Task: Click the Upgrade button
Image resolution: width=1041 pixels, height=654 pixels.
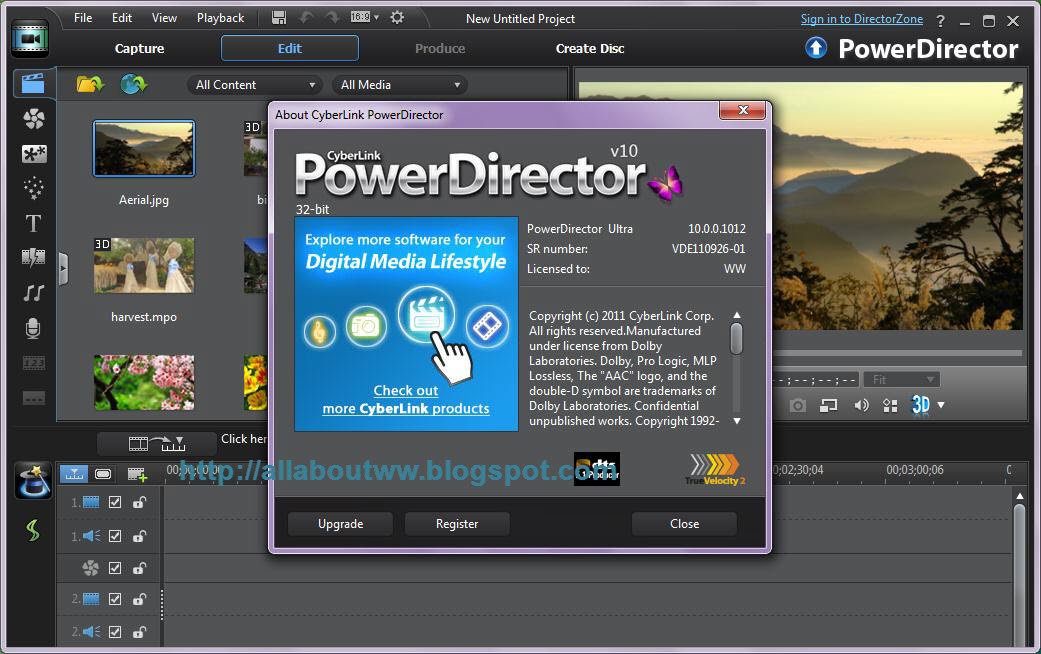Action: click(x=341, y=524)
